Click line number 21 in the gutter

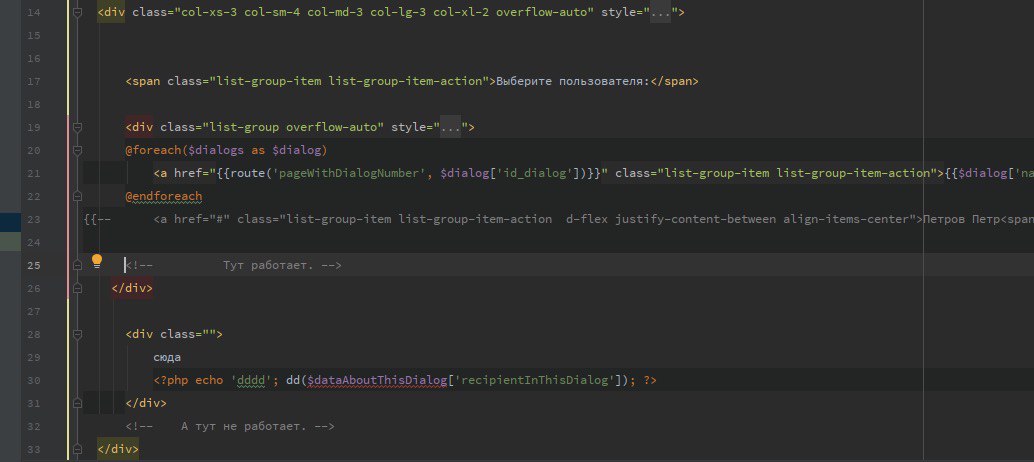coord(34,173)
